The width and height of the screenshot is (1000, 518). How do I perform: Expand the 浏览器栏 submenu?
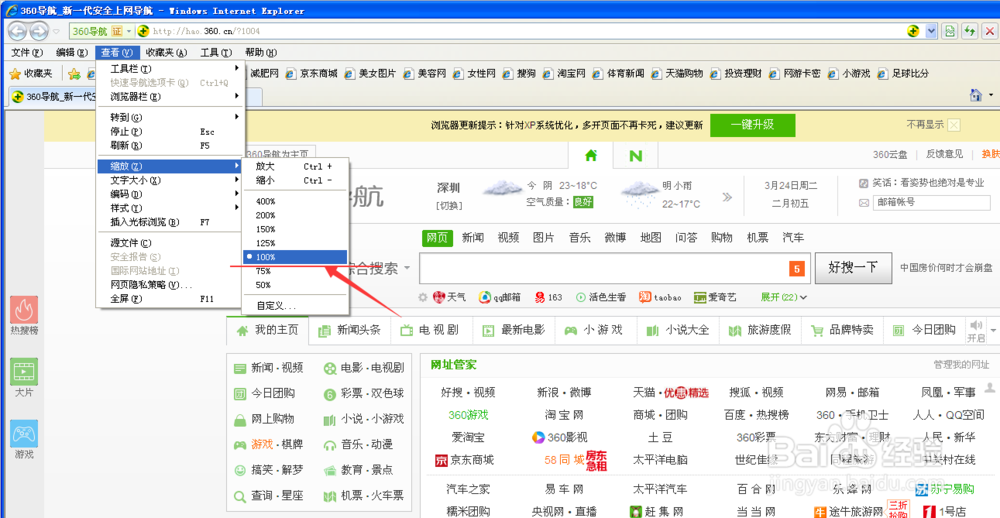point(171,97)
